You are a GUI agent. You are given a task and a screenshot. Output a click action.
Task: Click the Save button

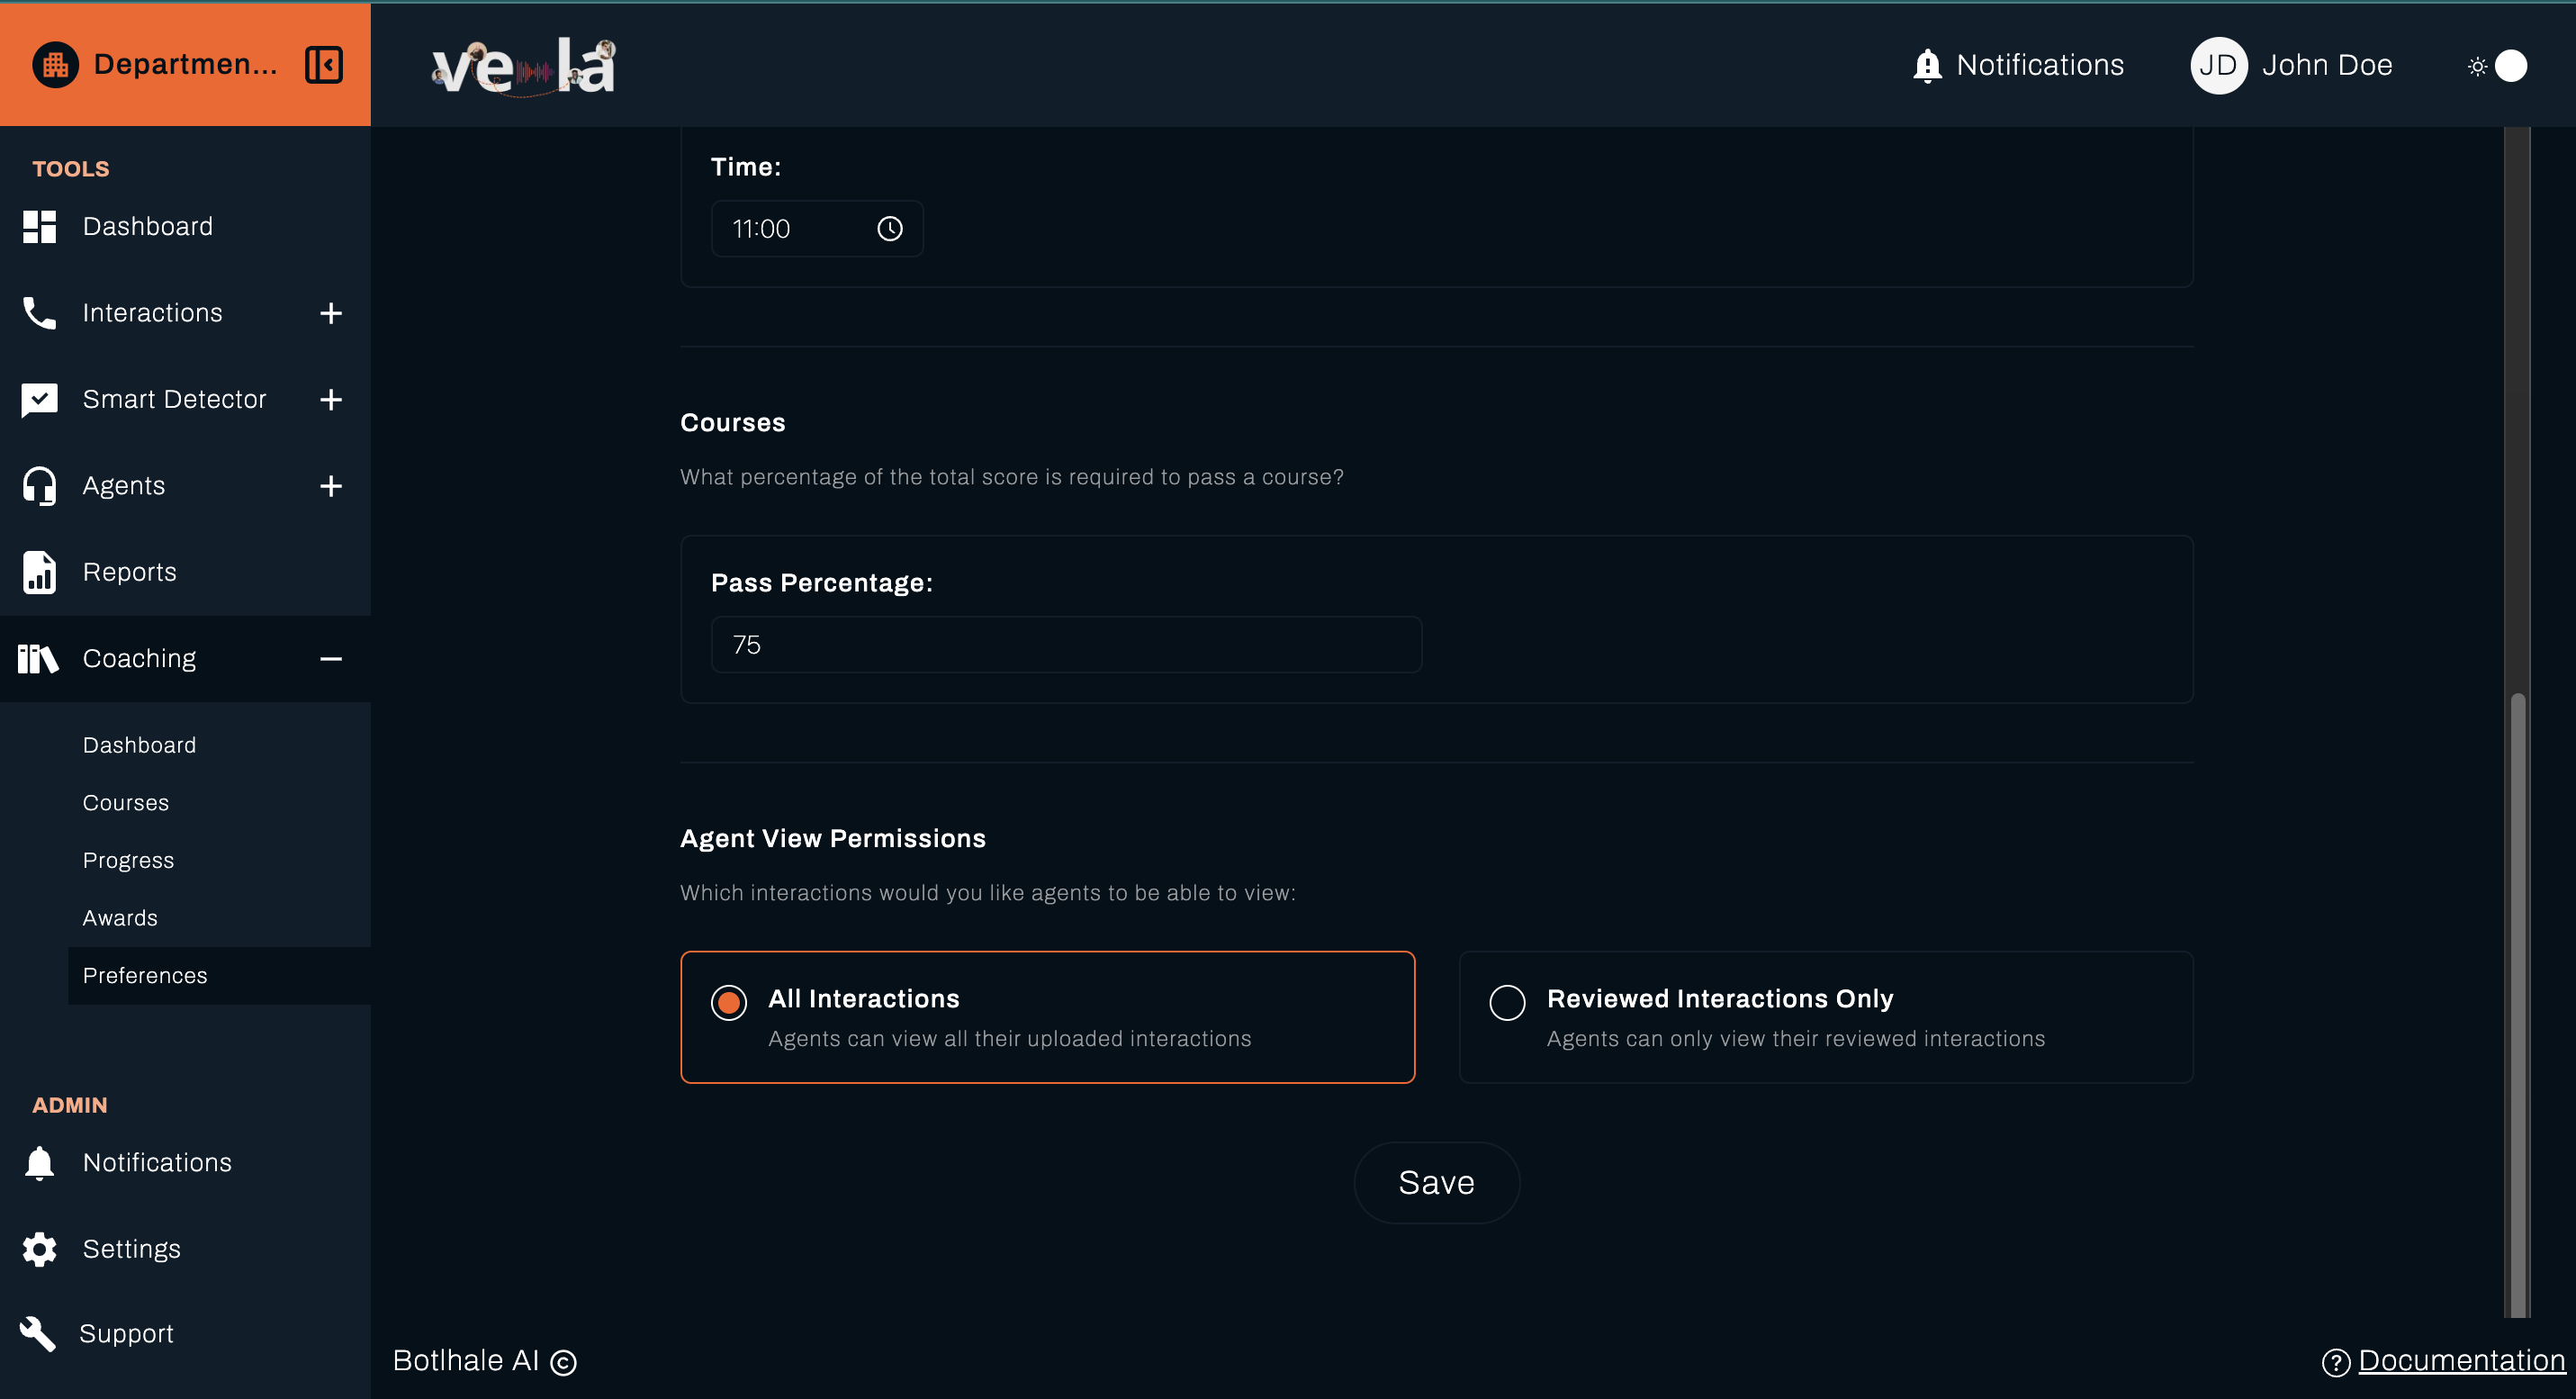(1436, 1183)
